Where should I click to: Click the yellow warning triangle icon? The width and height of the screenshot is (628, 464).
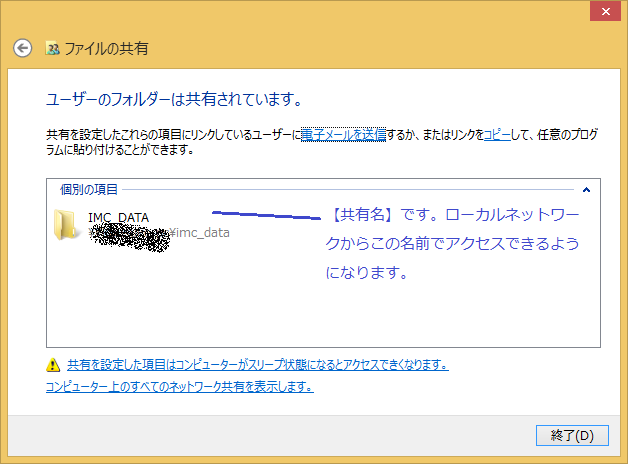(53, 365)
